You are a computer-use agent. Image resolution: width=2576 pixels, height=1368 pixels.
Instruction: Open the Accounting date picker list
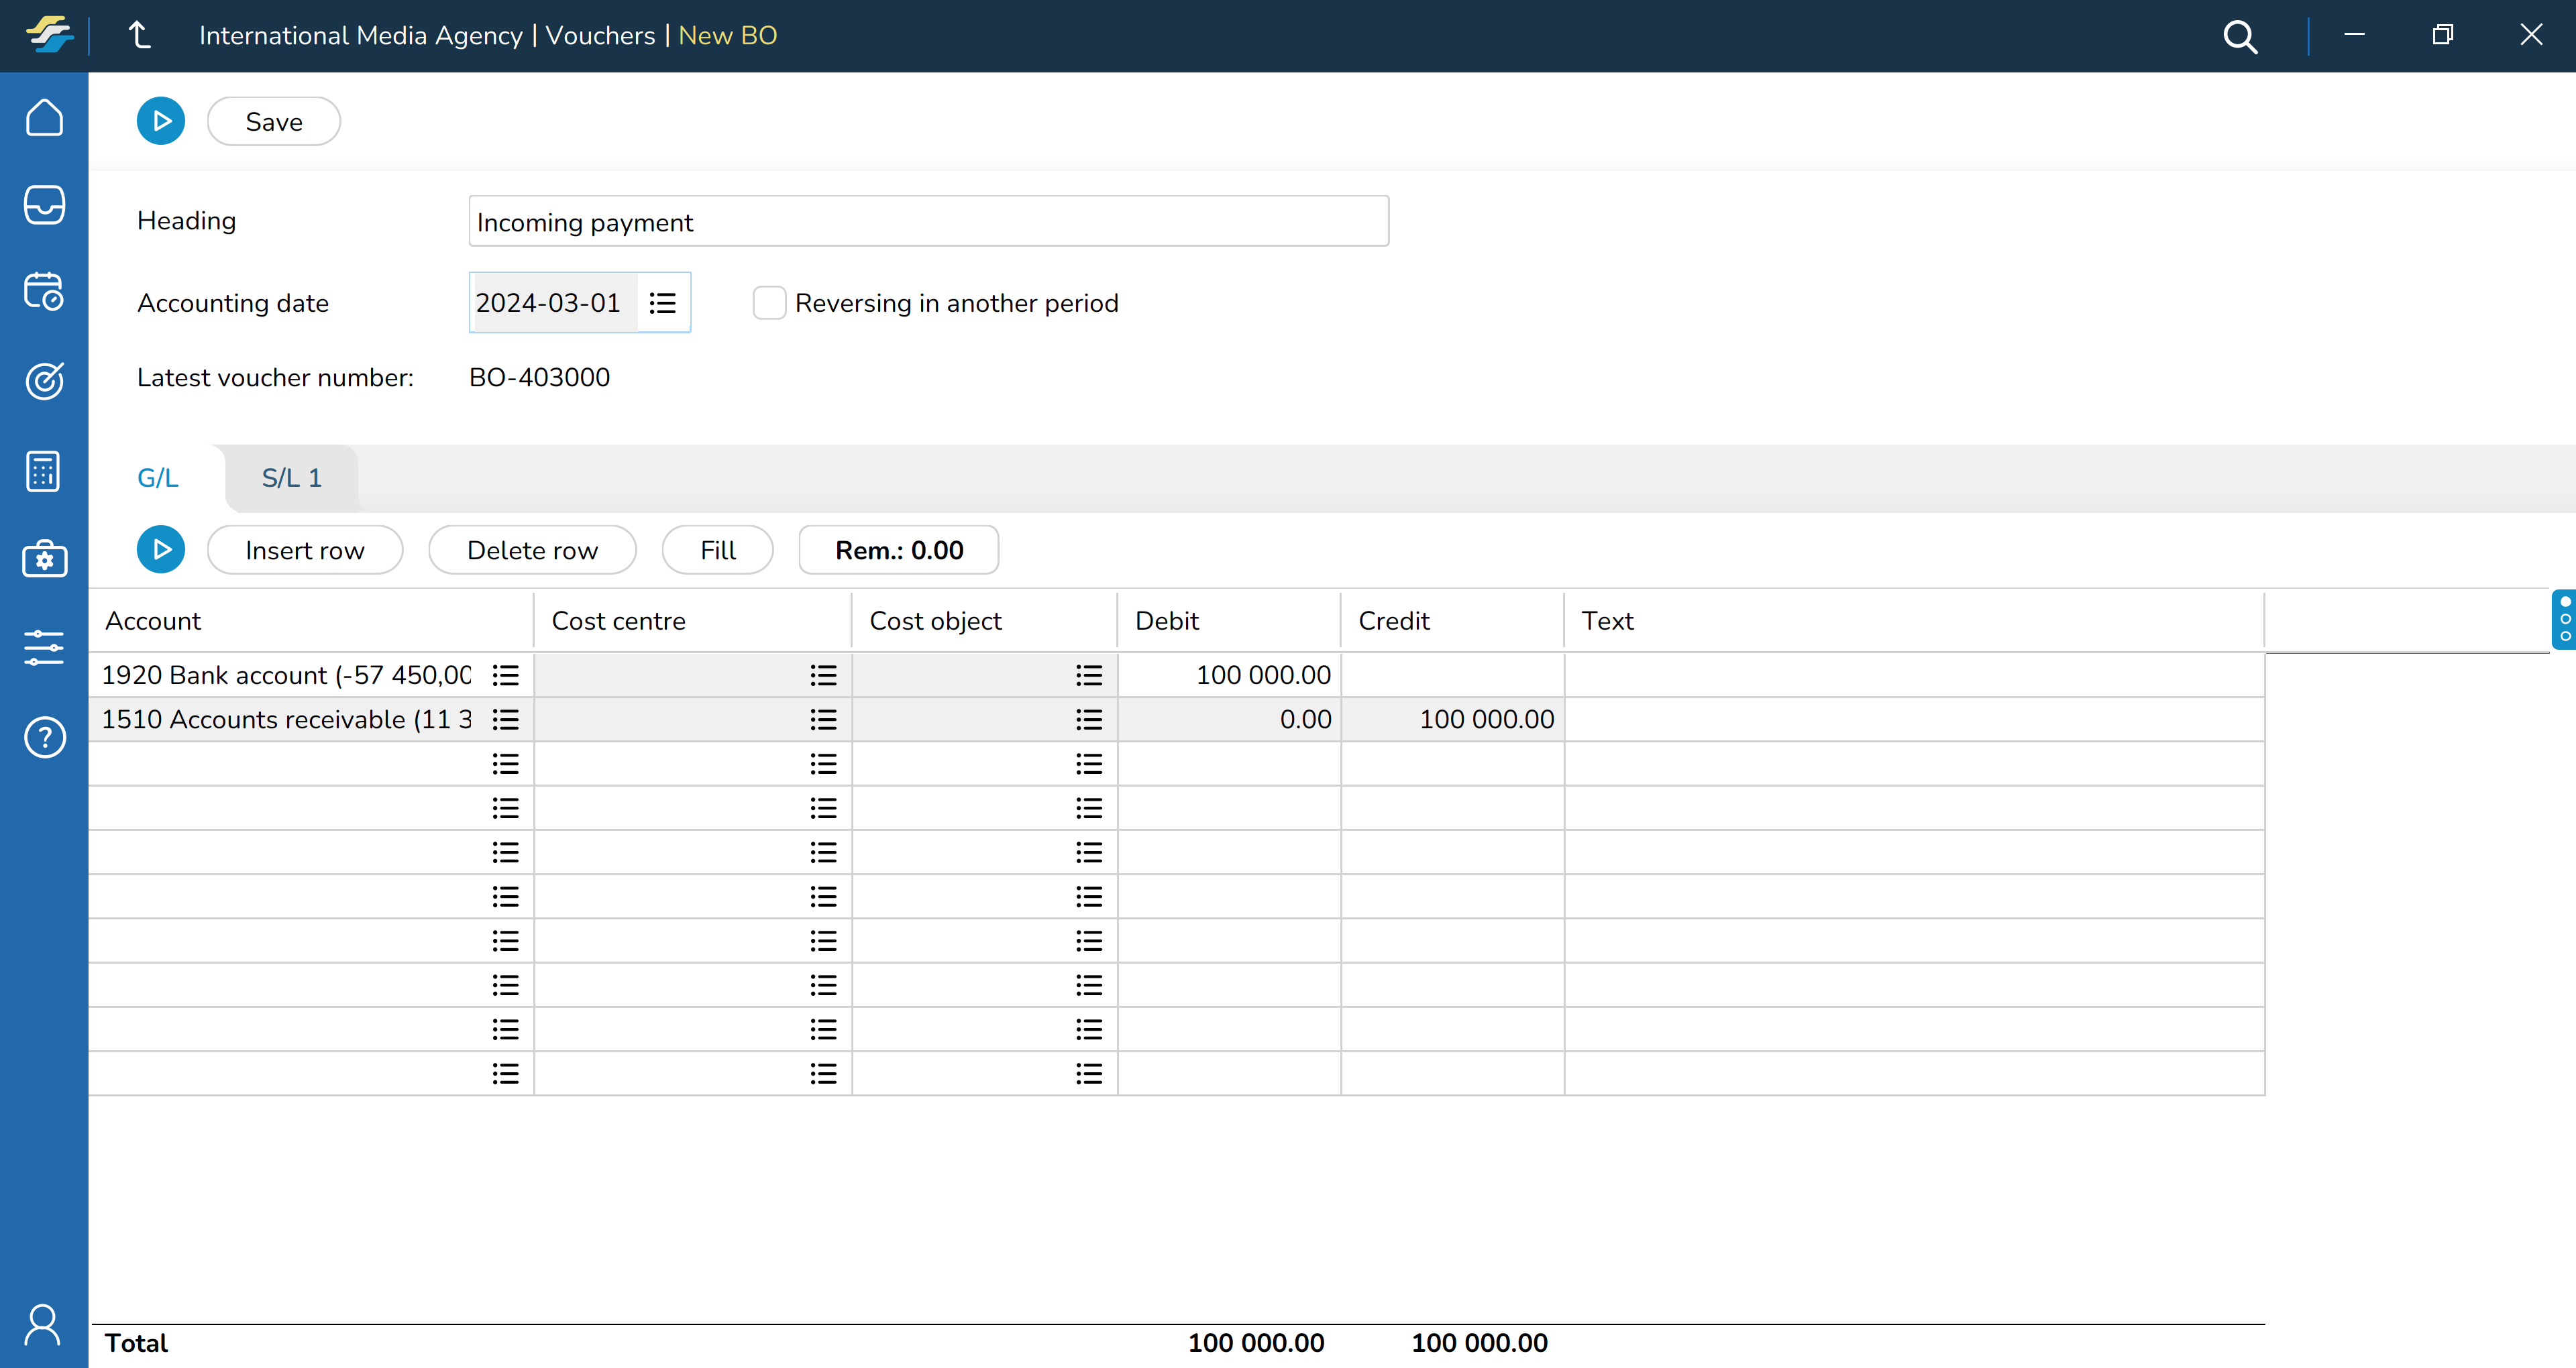[x=663, y=303]
